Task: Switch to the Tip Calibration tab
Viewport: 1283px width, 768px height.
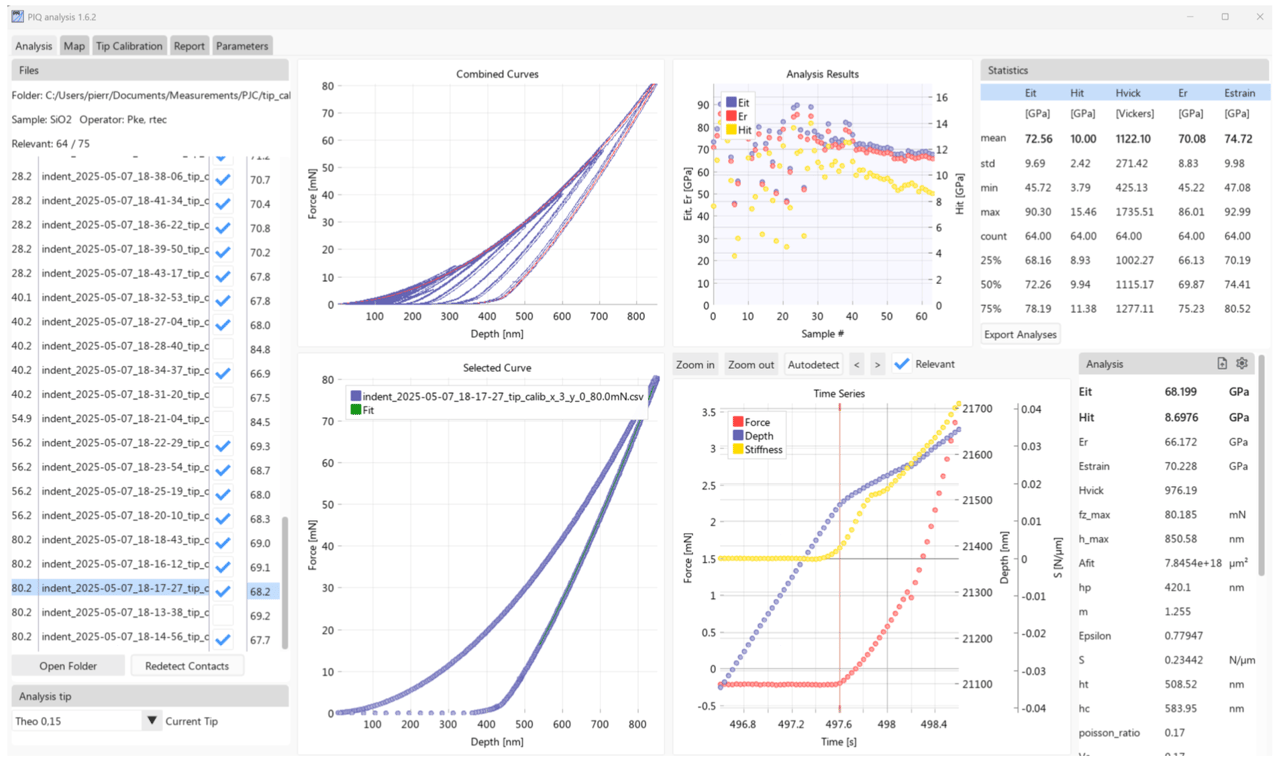Action: click(129, 46)
